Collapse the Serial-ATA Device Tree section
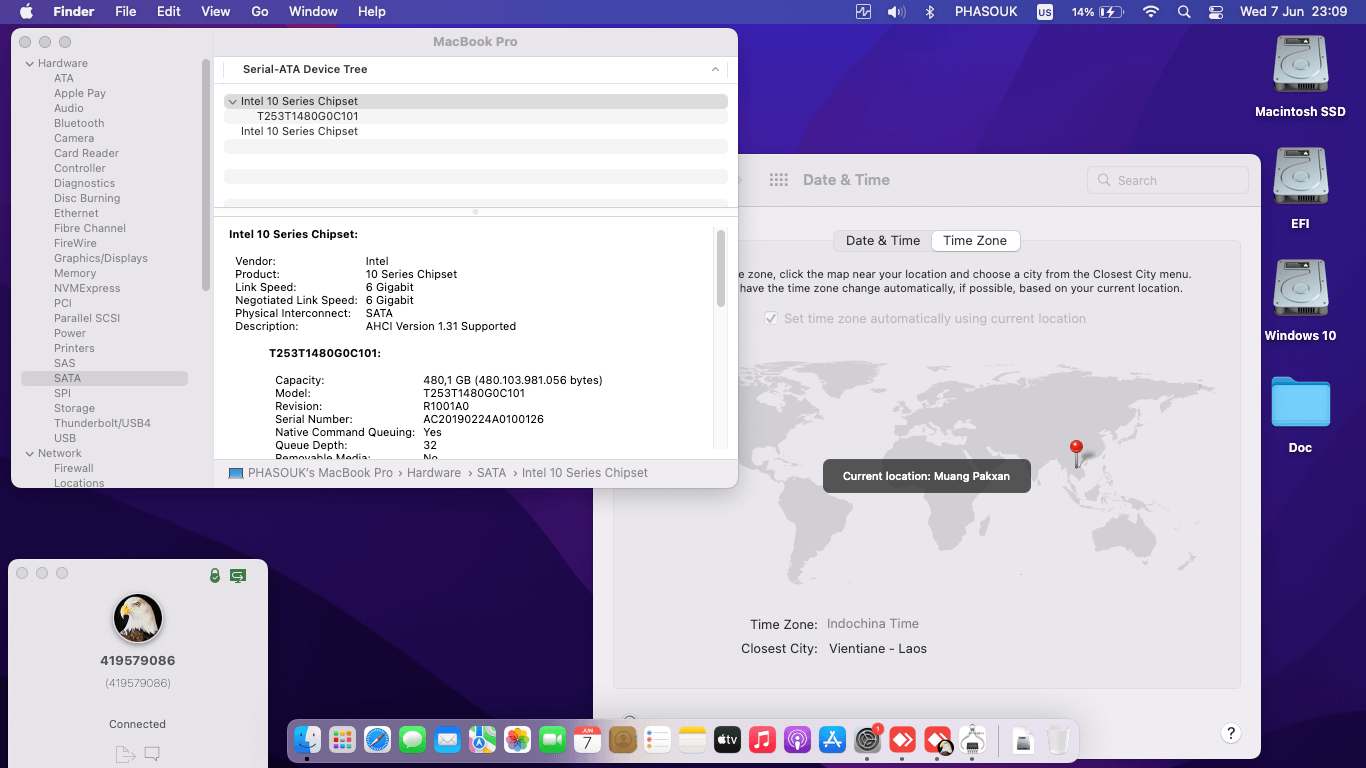The width and height of the screenshot is (1366, 768). point(713,69)
